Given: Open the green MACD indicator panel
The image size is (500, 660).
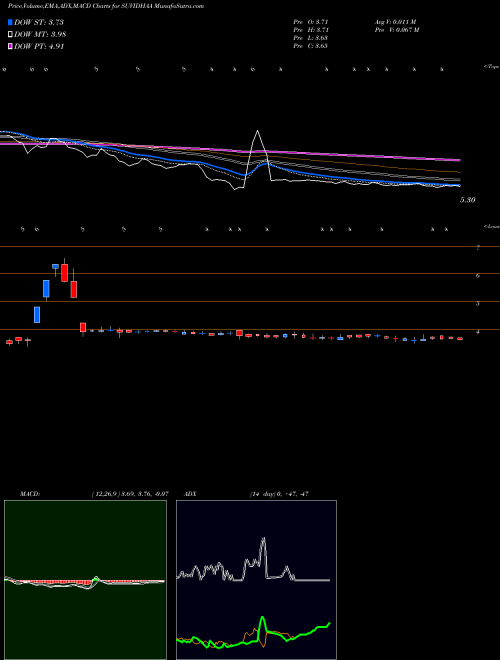Looking at the screenshot, I should coord(85,580).
